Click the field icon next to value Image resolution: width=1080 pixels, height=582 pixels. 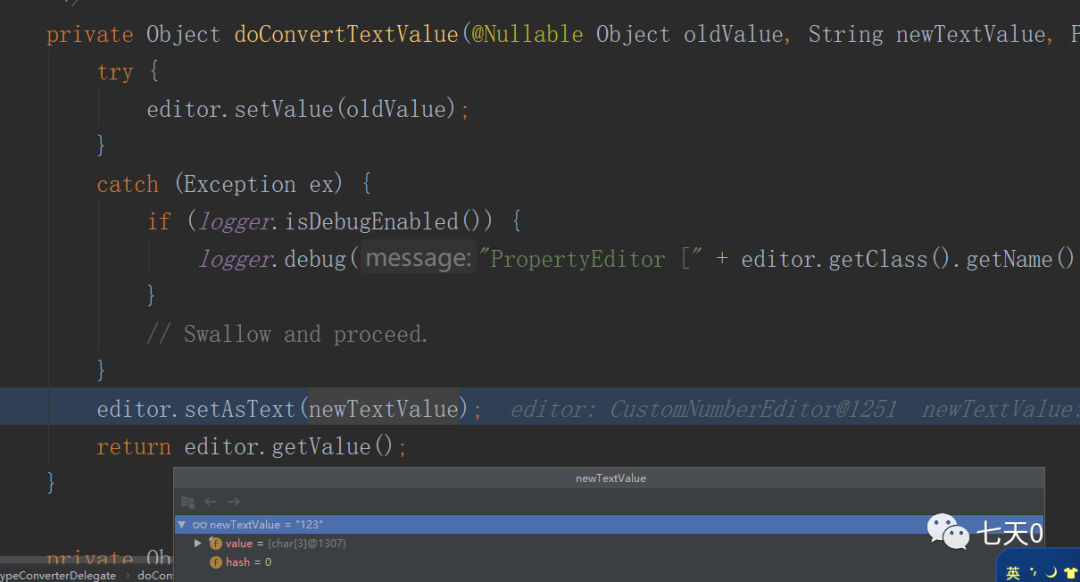[x=216, y=543]
